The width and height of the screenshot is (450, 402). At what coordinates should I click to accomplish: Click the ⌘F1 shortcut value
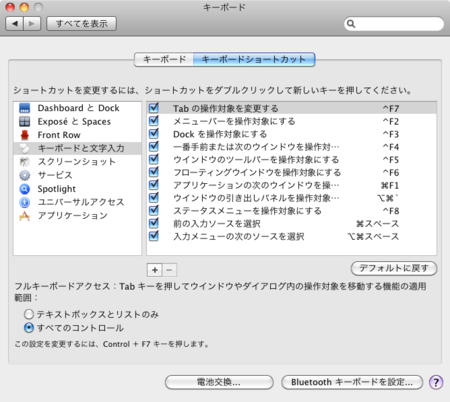click(390, 185)
